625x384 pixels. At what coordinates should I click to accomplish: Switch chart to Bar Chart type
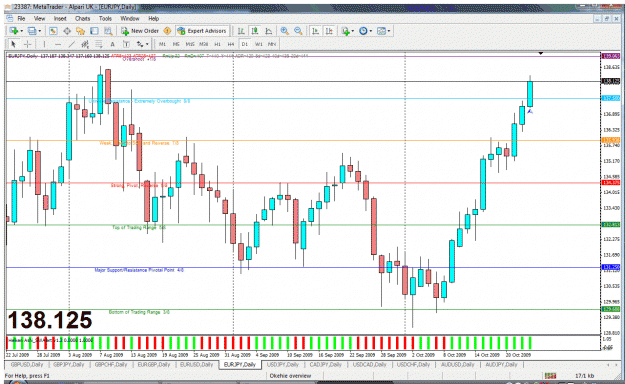(241, 31)
